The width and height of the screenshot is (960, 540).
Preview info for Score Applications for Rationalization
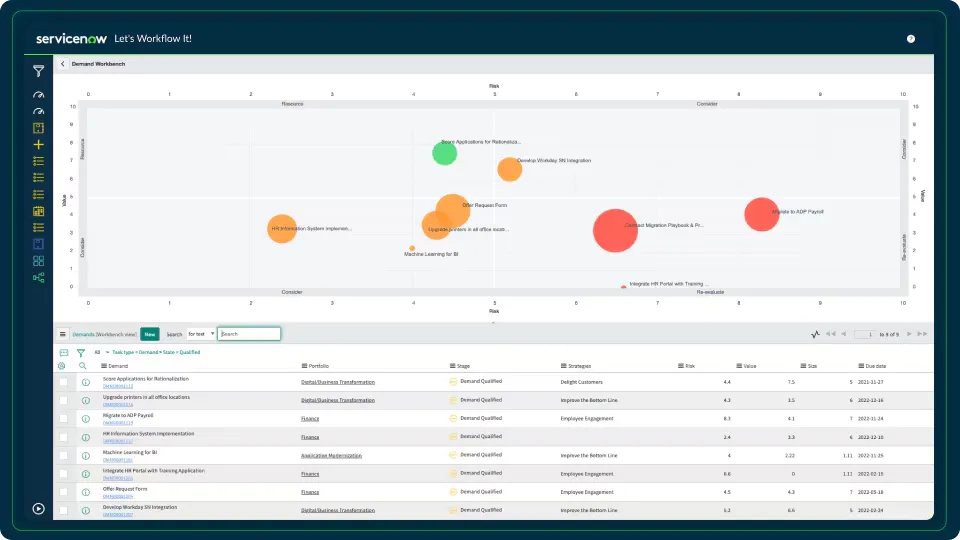pyautogui.click(x=86, y=382)
